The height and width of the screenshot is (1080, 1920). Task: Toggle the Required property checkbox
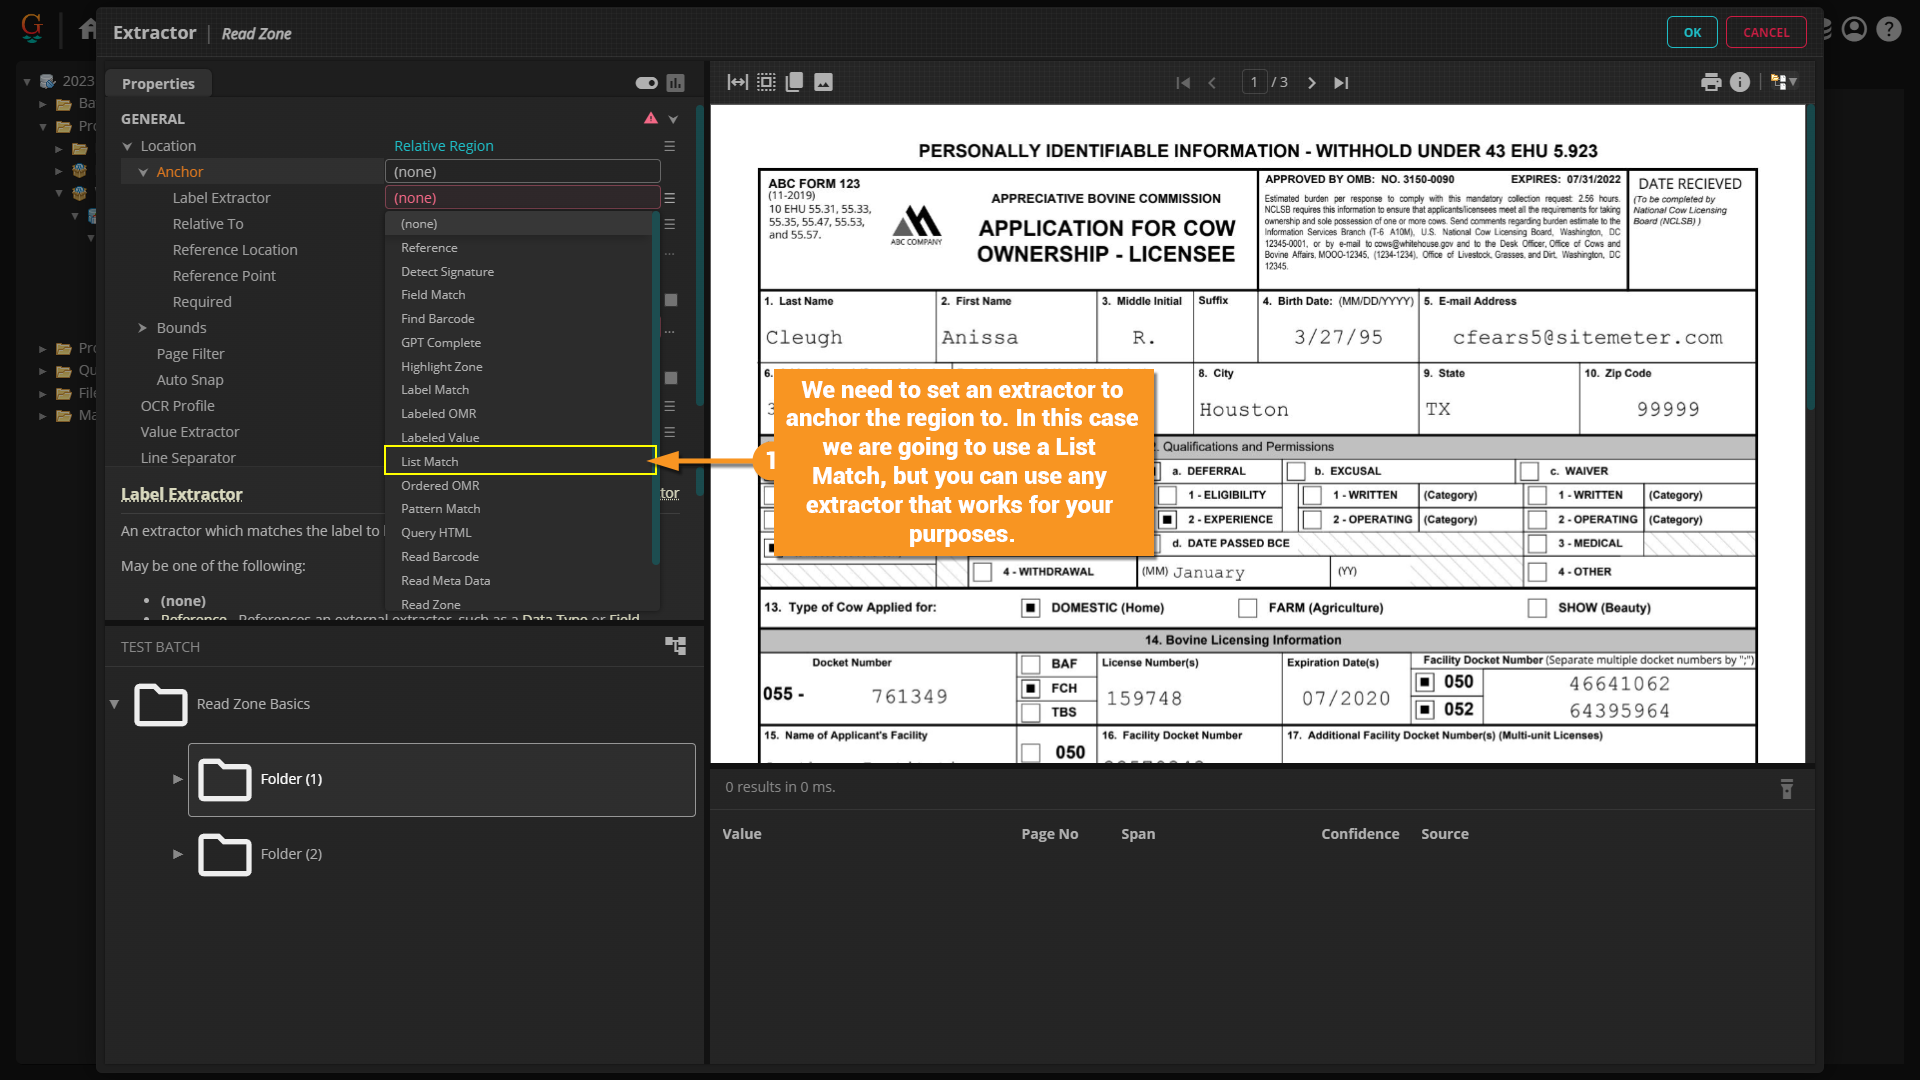pos(671,300)
